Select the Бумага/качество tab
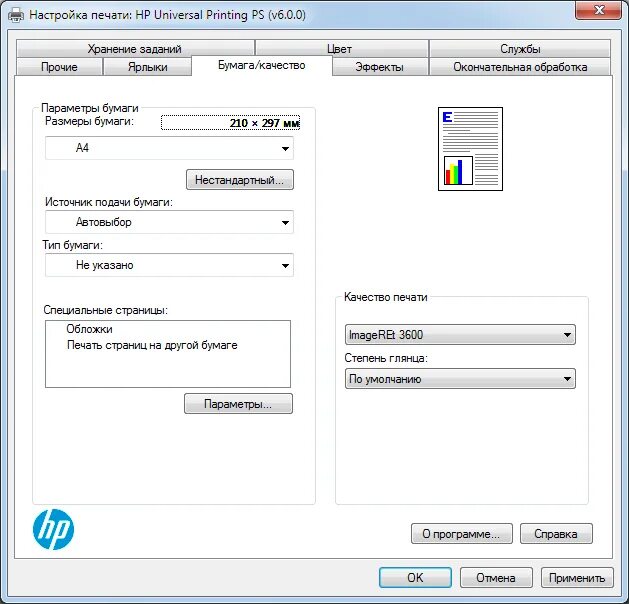Viewport: 629px width, 604px height. point(262,65)
